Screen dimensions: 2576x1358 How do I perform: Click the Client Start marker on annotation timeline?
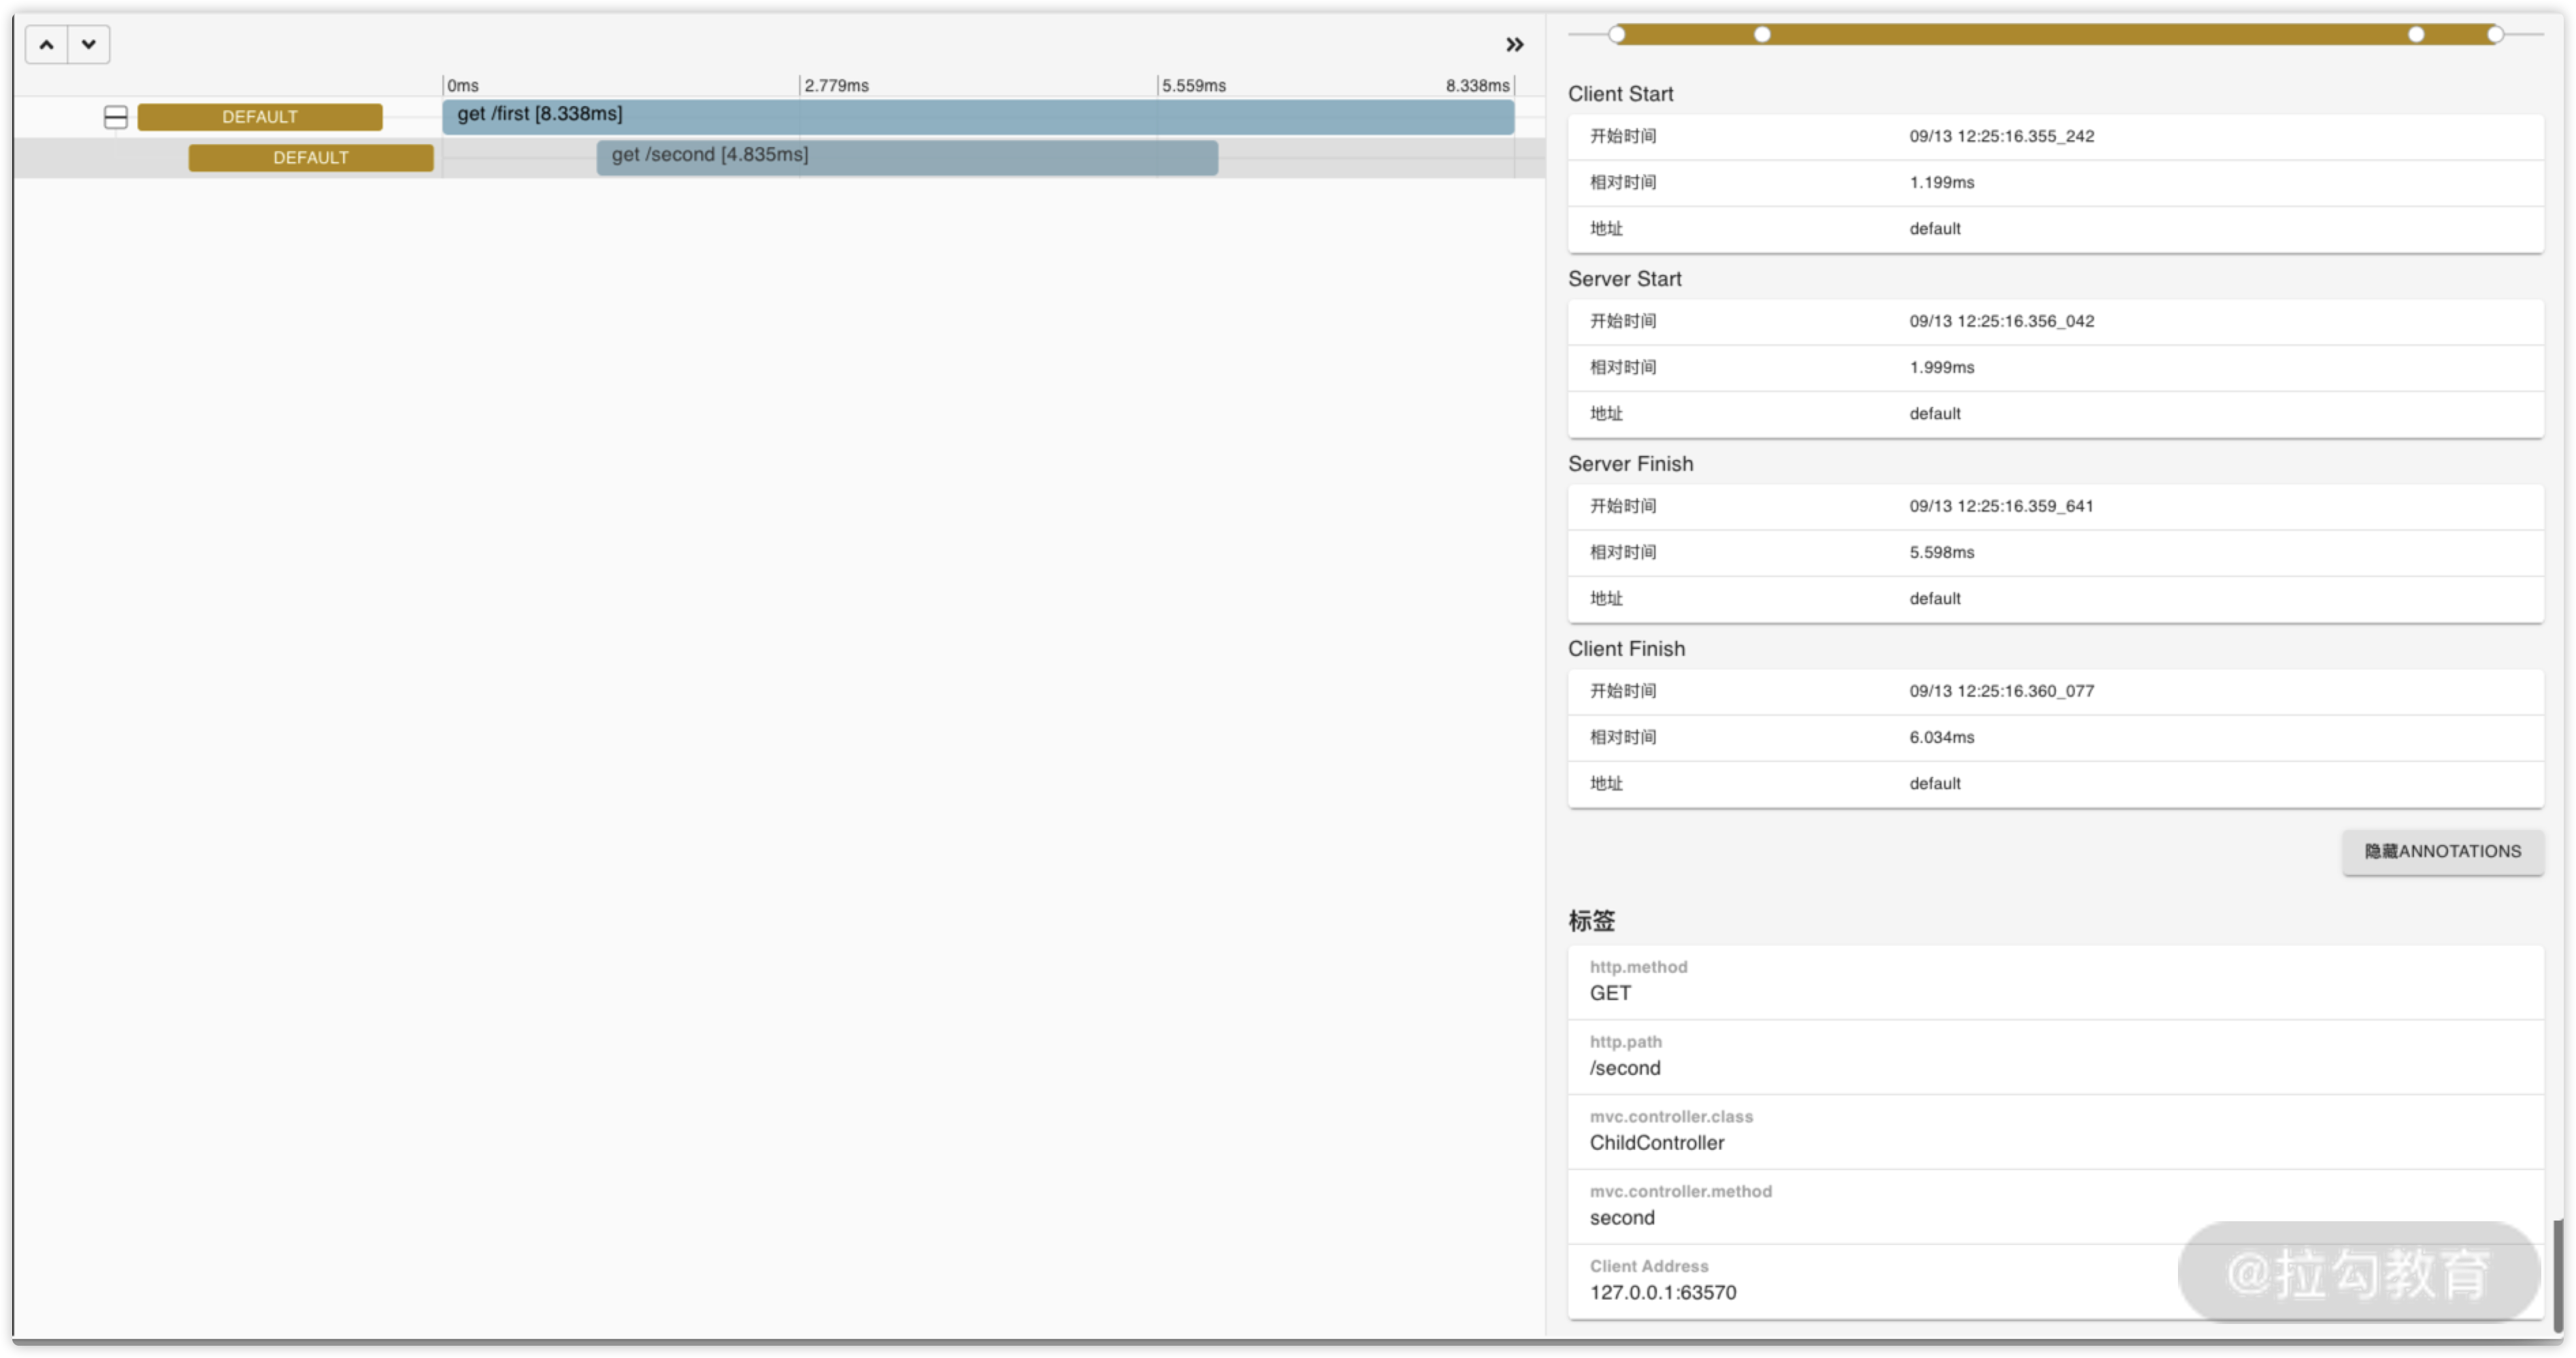point(1617,35)
